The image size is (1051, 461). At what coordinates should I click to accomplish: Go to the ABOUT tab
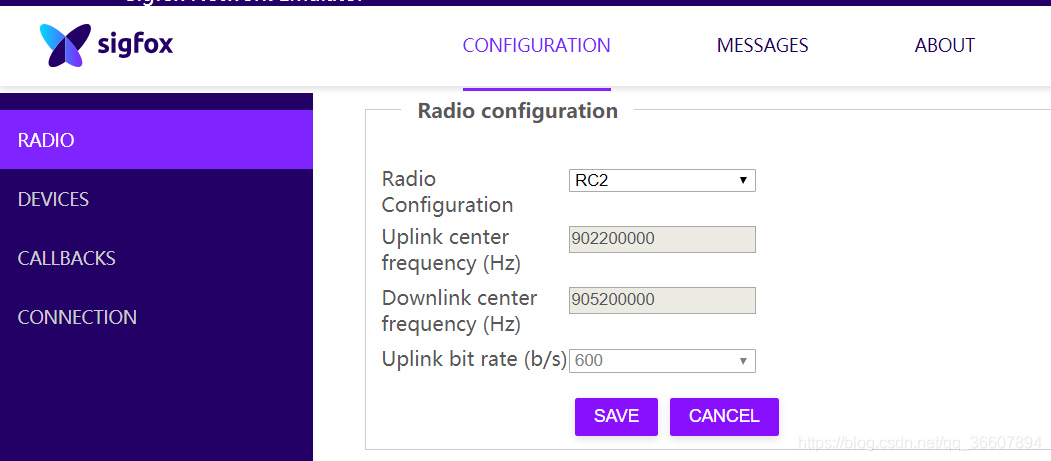(x=944, y=46)
